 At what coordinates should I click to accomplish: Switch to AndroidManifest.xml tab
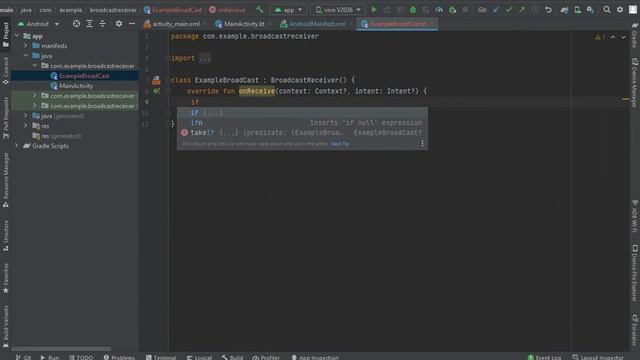[317, 24]
